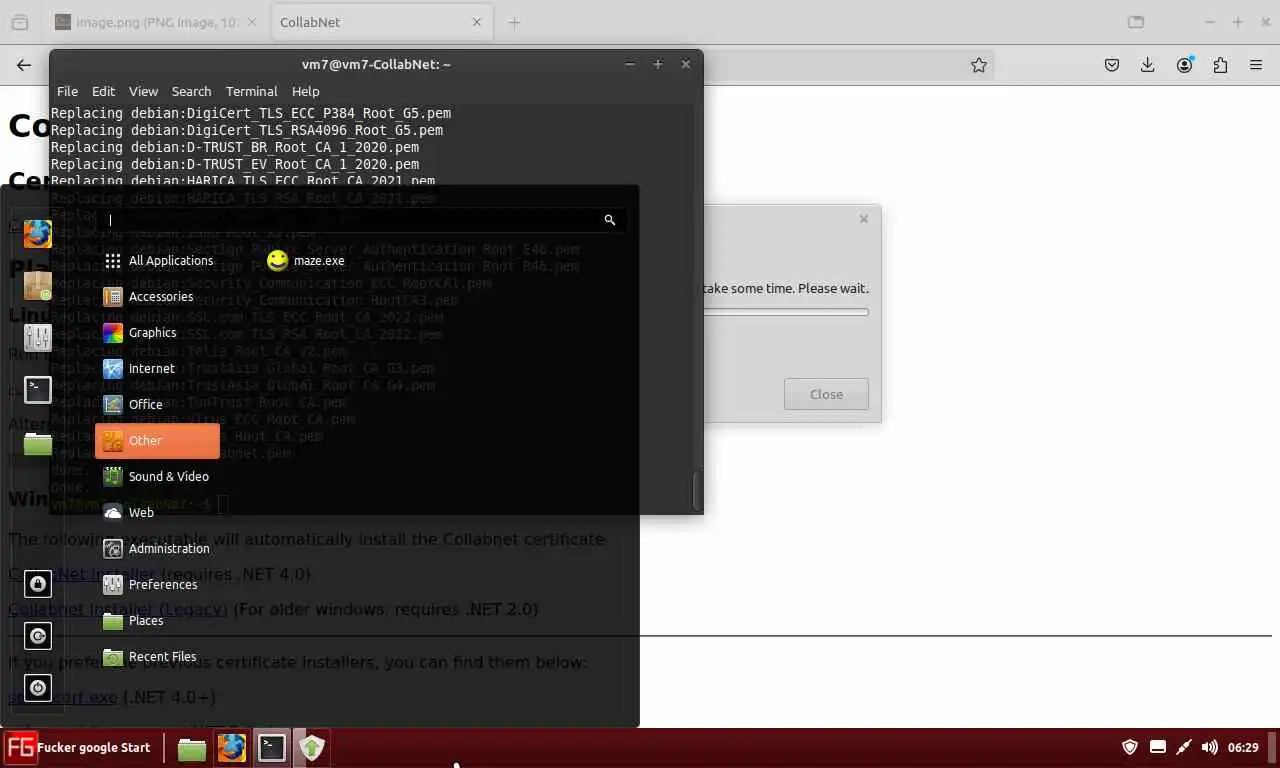
Task: Click the progress bar in wait dialog
Action: click(x=786, y=312)
